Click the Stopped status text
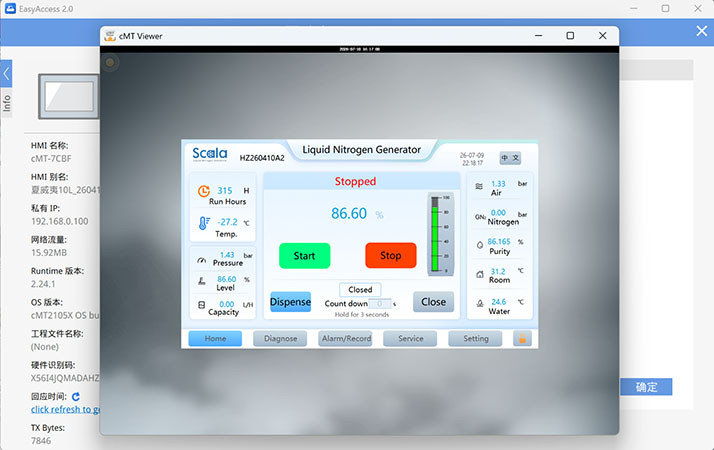This screenshot has height=450, width=714. pos(355,181)
